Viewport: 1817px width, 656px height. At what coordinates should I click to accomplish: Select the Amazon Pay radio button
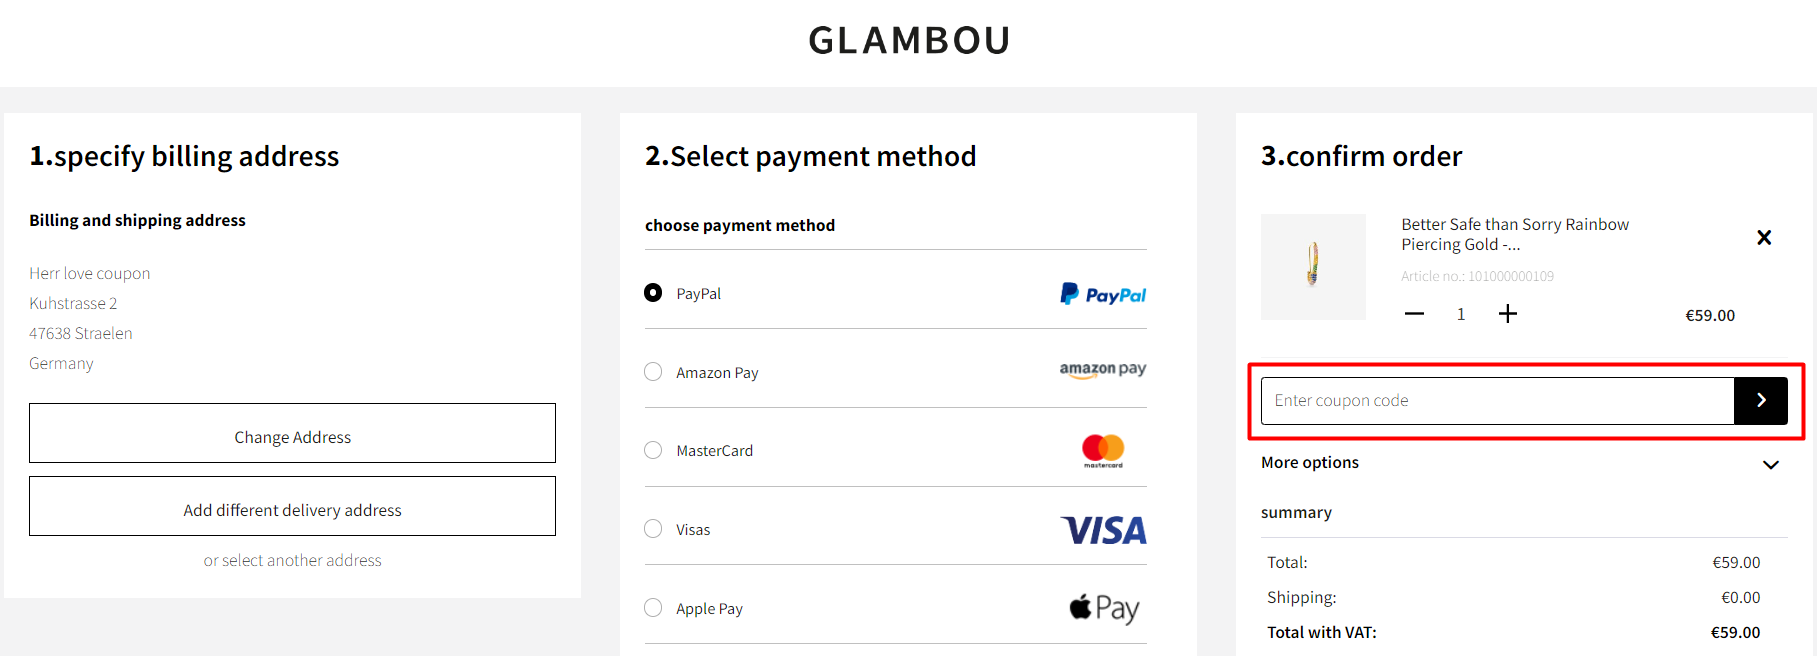[x=653, y=372]
